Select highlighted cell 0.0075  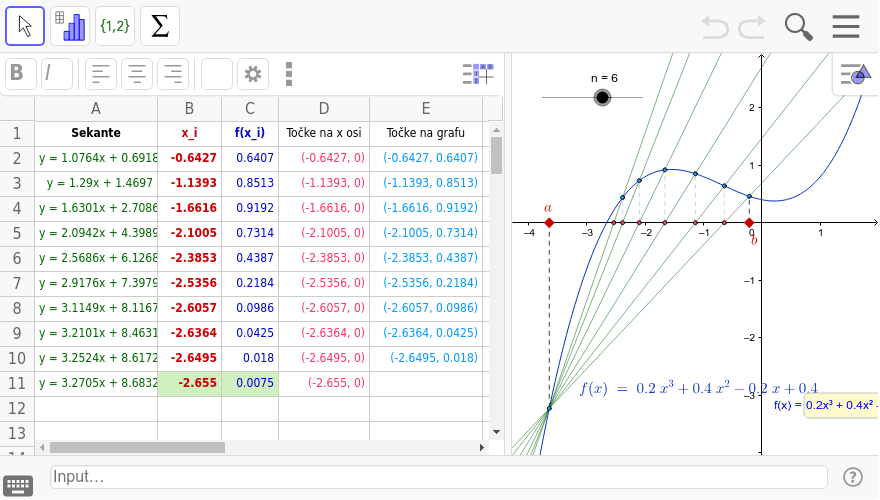coord(250,384)
